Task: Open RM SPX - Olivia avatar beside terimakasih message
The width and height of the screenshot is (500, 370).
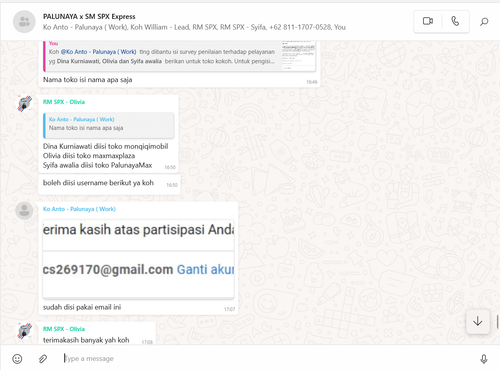Action: tap(25, 330)
